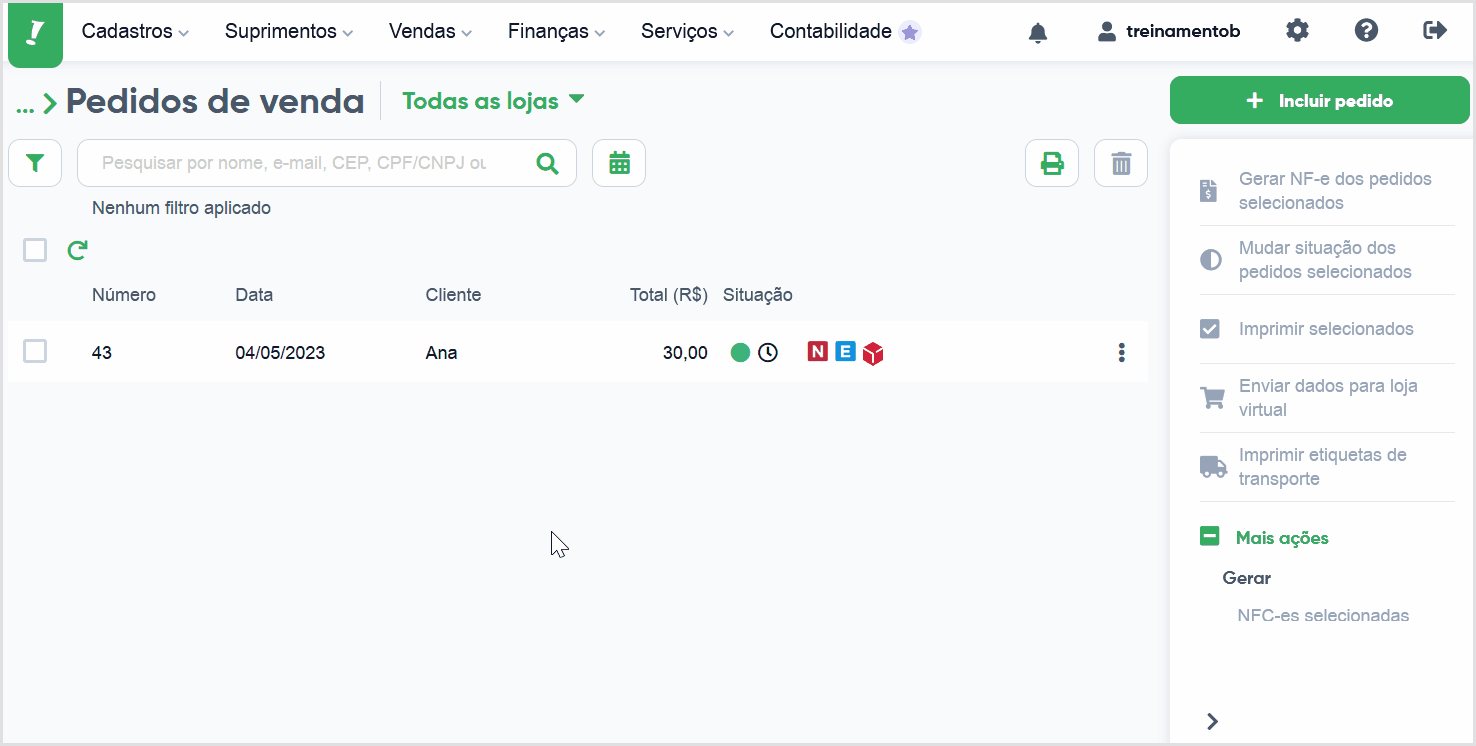Open the notifications bell
The height and width of the screenshot is (746, 1476).
click(1038, 33)
